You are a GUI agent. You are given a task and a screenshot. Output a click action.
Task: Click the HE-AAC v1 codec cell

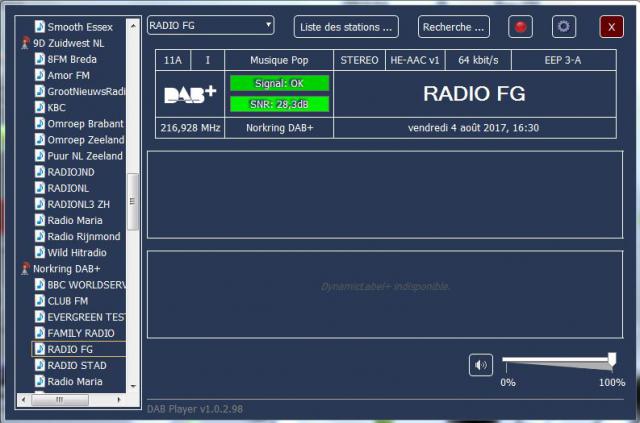tap(415, 60)
